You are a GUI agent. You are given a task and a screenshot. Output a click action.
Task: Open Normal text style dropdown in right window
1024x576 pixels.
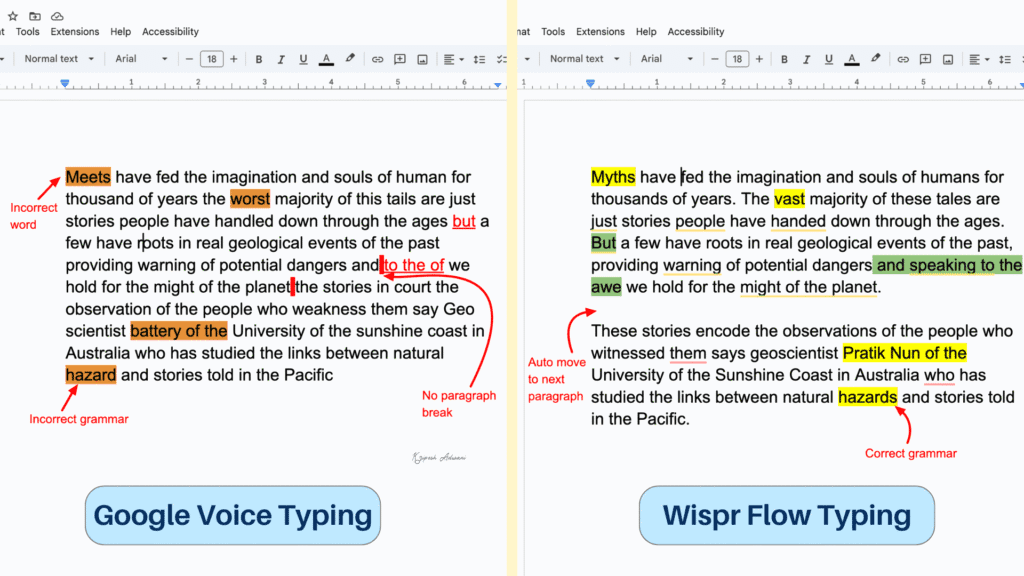[x=584, y=59]
